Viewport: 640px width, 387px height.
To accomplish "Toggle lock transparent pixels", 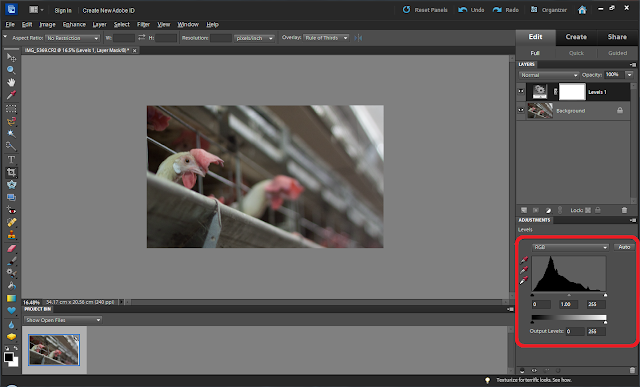I will coord(588,210).
